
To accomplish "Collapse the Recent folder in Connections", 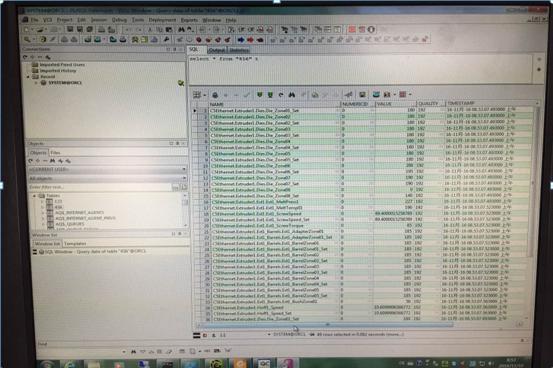I will point(28,77).
